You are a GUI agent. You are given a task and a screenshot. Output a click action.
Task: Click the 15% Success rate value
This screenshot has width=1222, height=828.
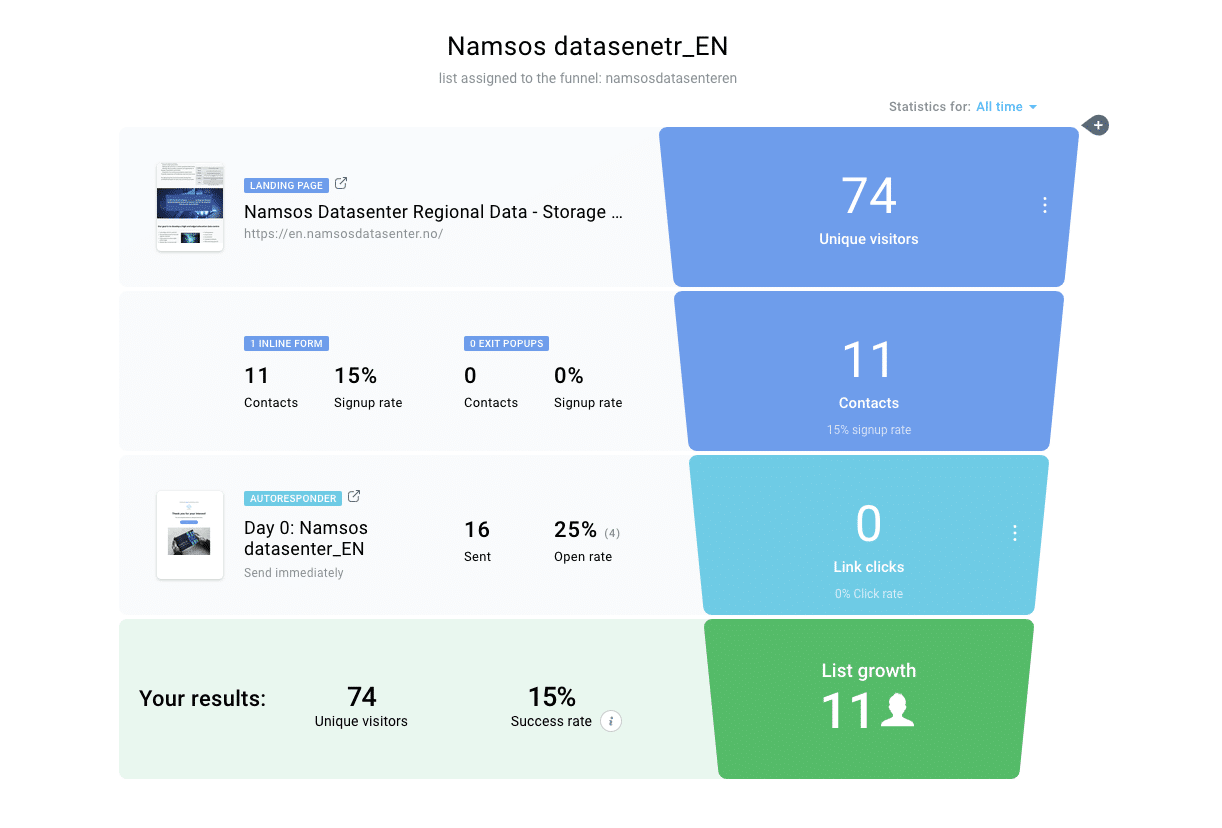tap(552, 696)
